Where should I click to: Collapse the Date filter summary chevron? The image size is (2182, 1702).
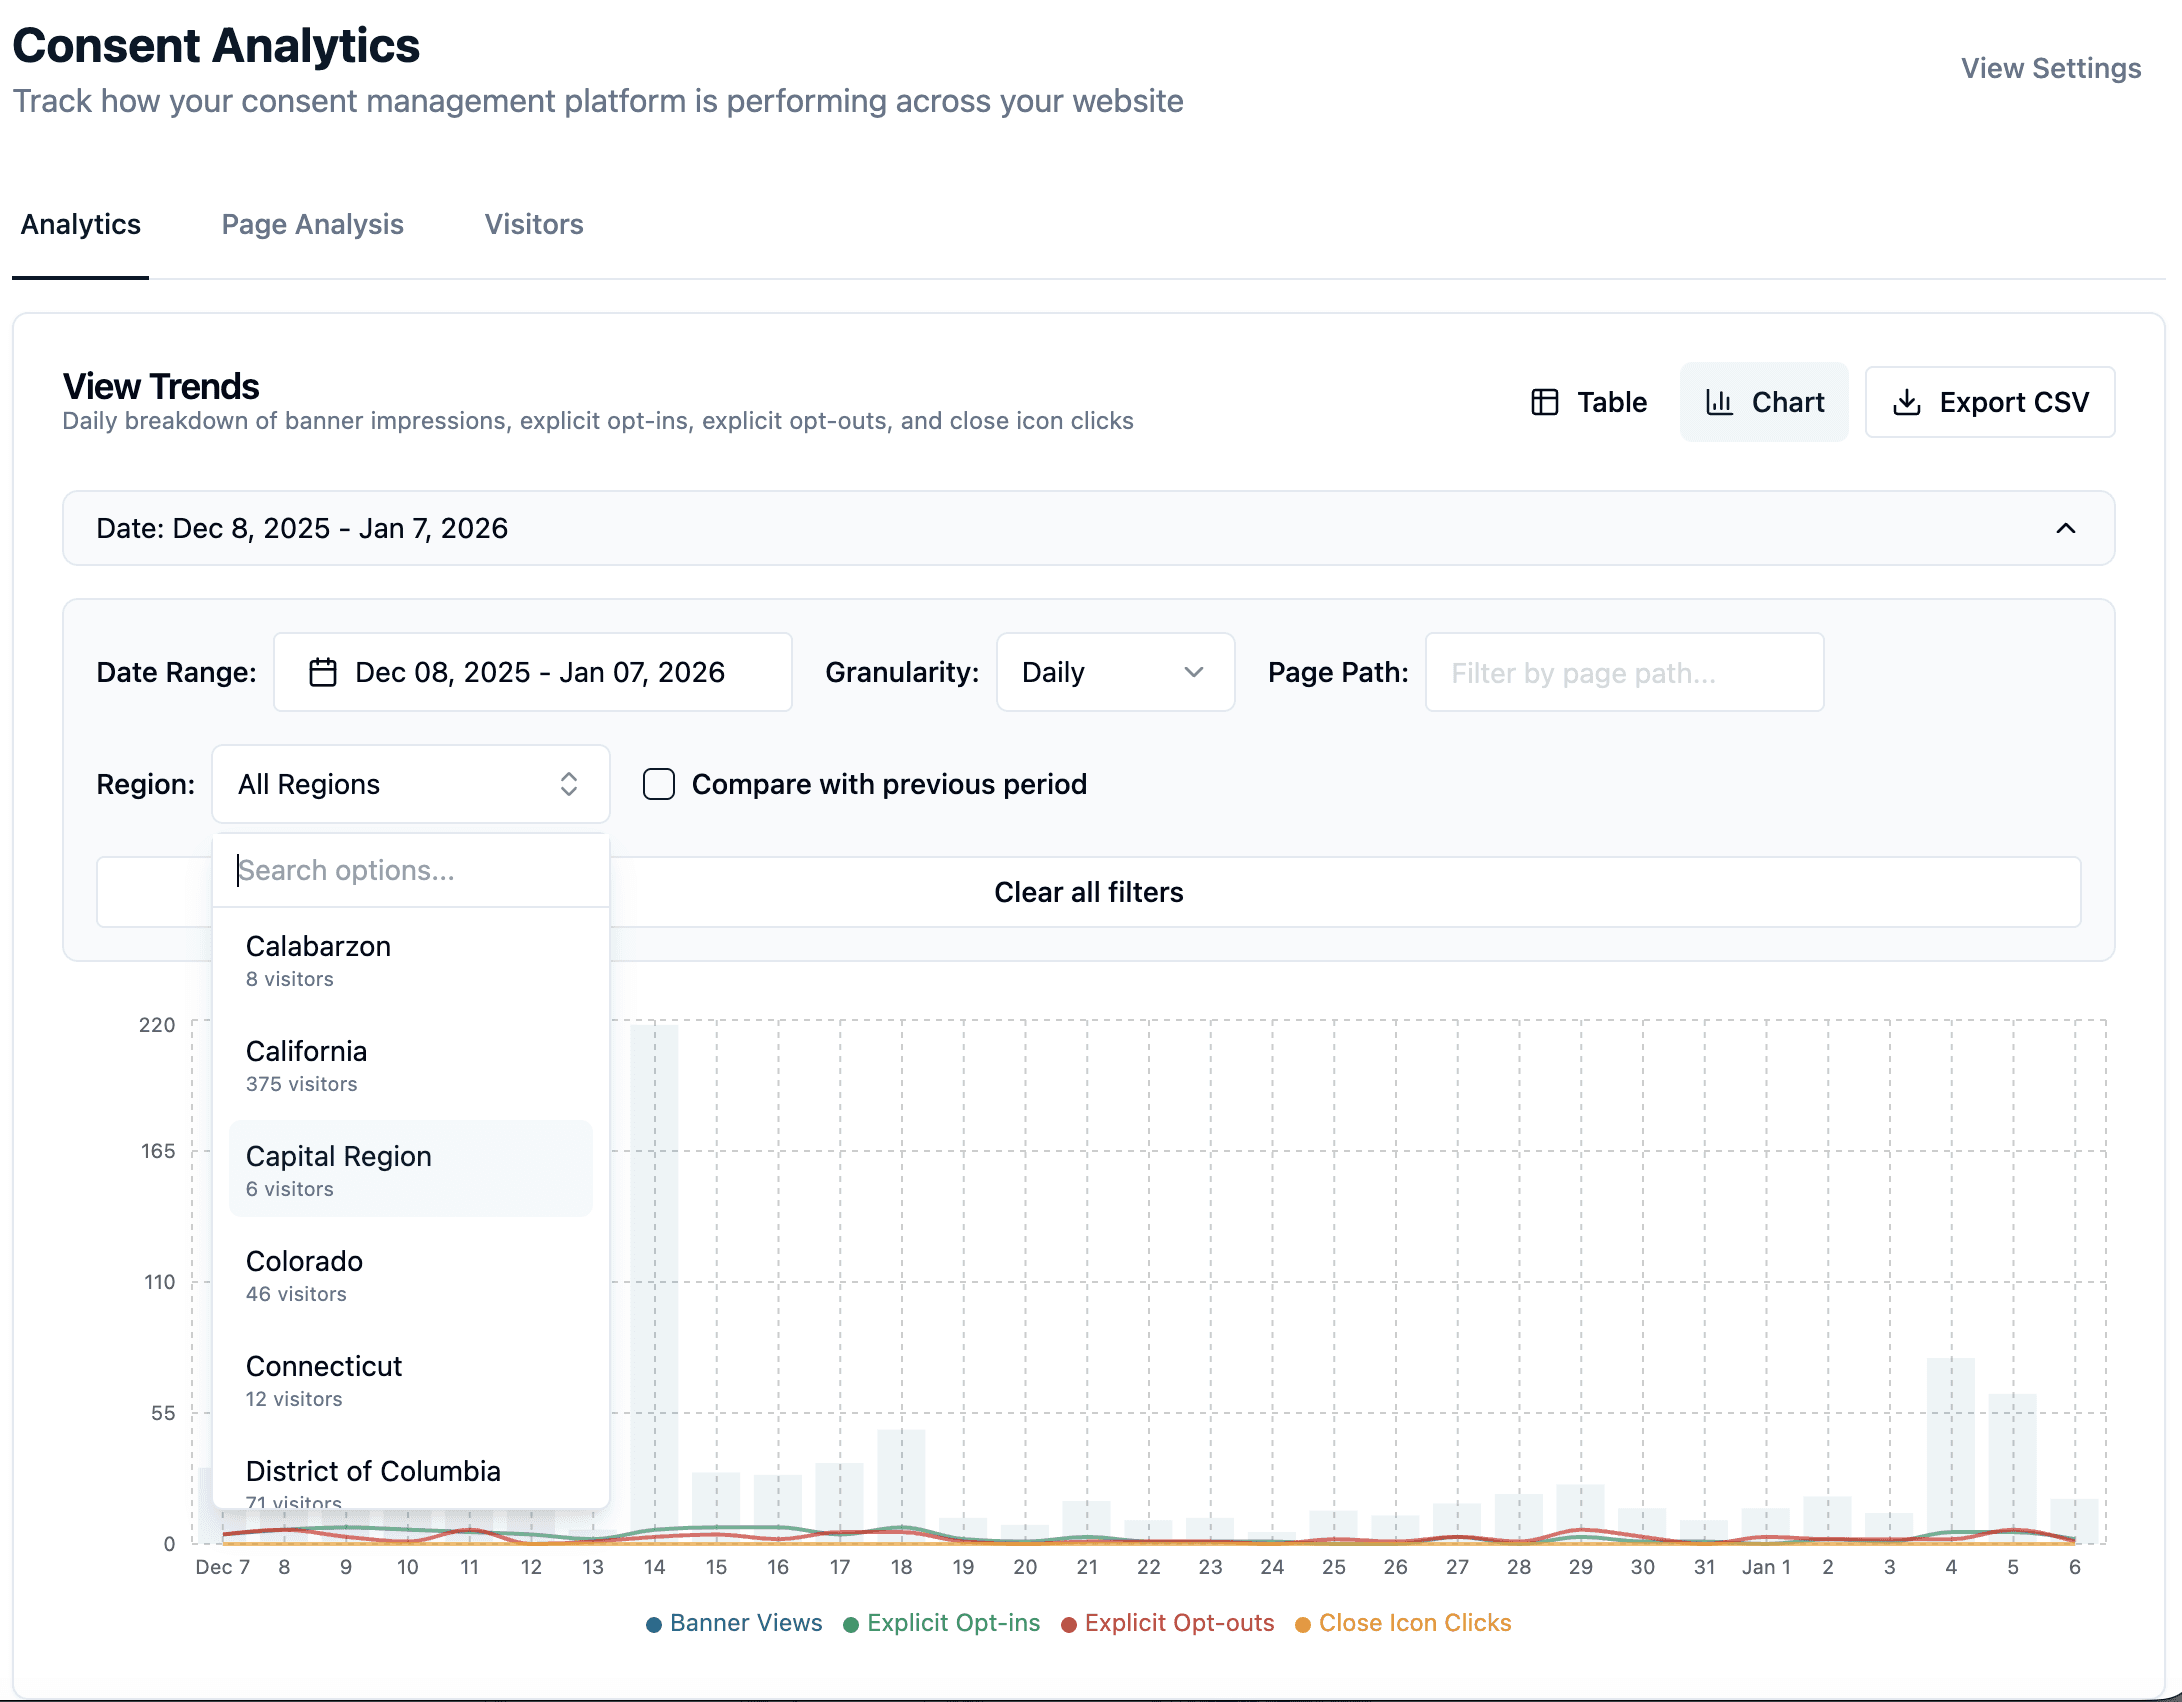tap(2065, 528)
